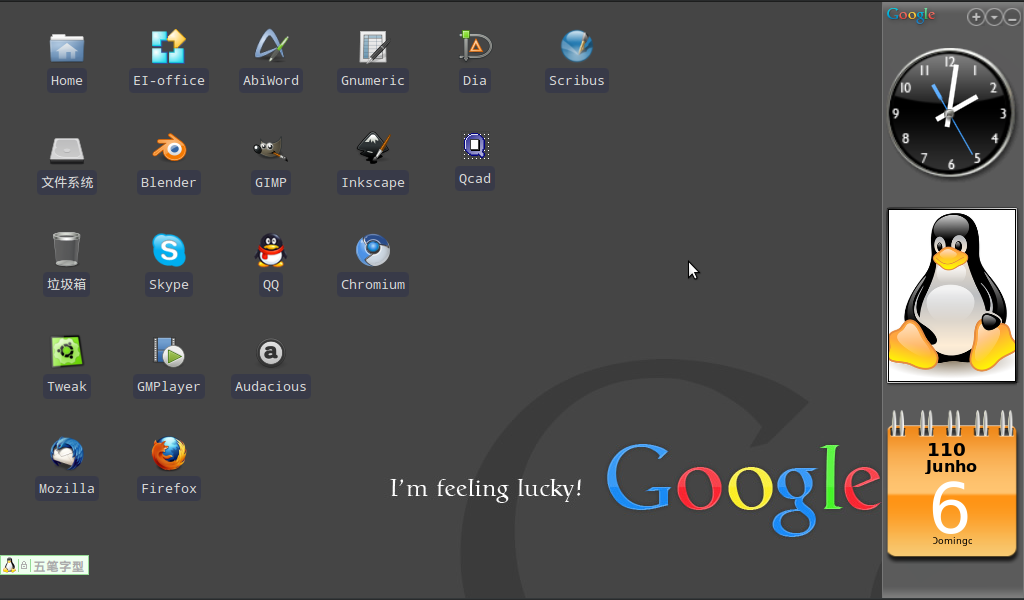Click the GMPlayer label text
Screen dimensions: 1024x600
168,387
